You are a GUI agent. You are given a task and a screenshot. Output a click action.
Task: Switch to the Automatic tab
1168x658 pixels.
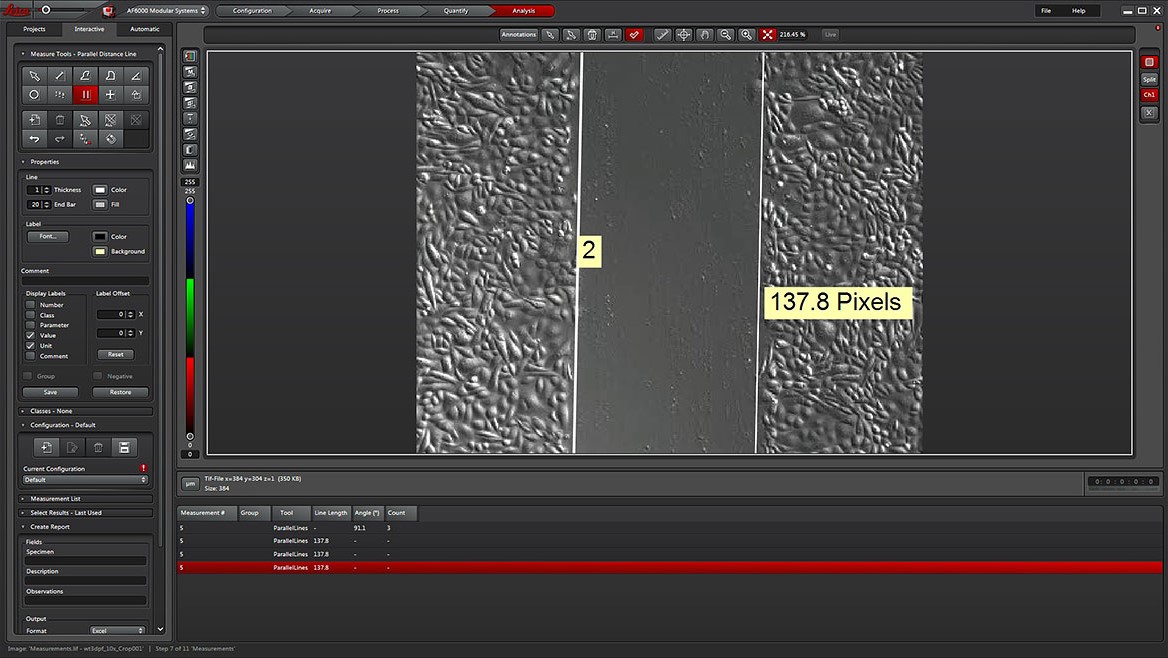pos(145,29)
